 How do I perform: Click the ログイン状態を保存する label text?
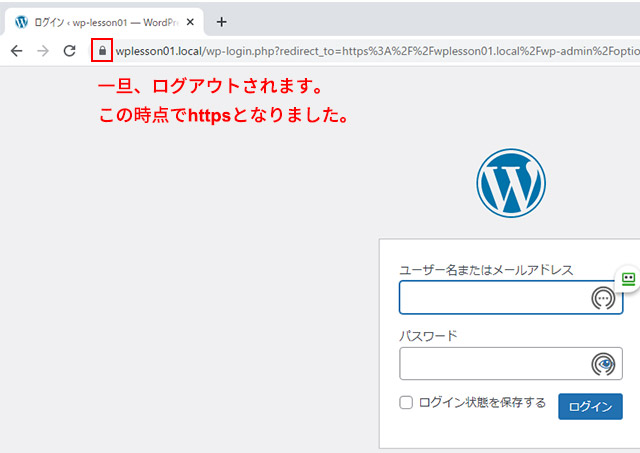(x=482, y=402)
